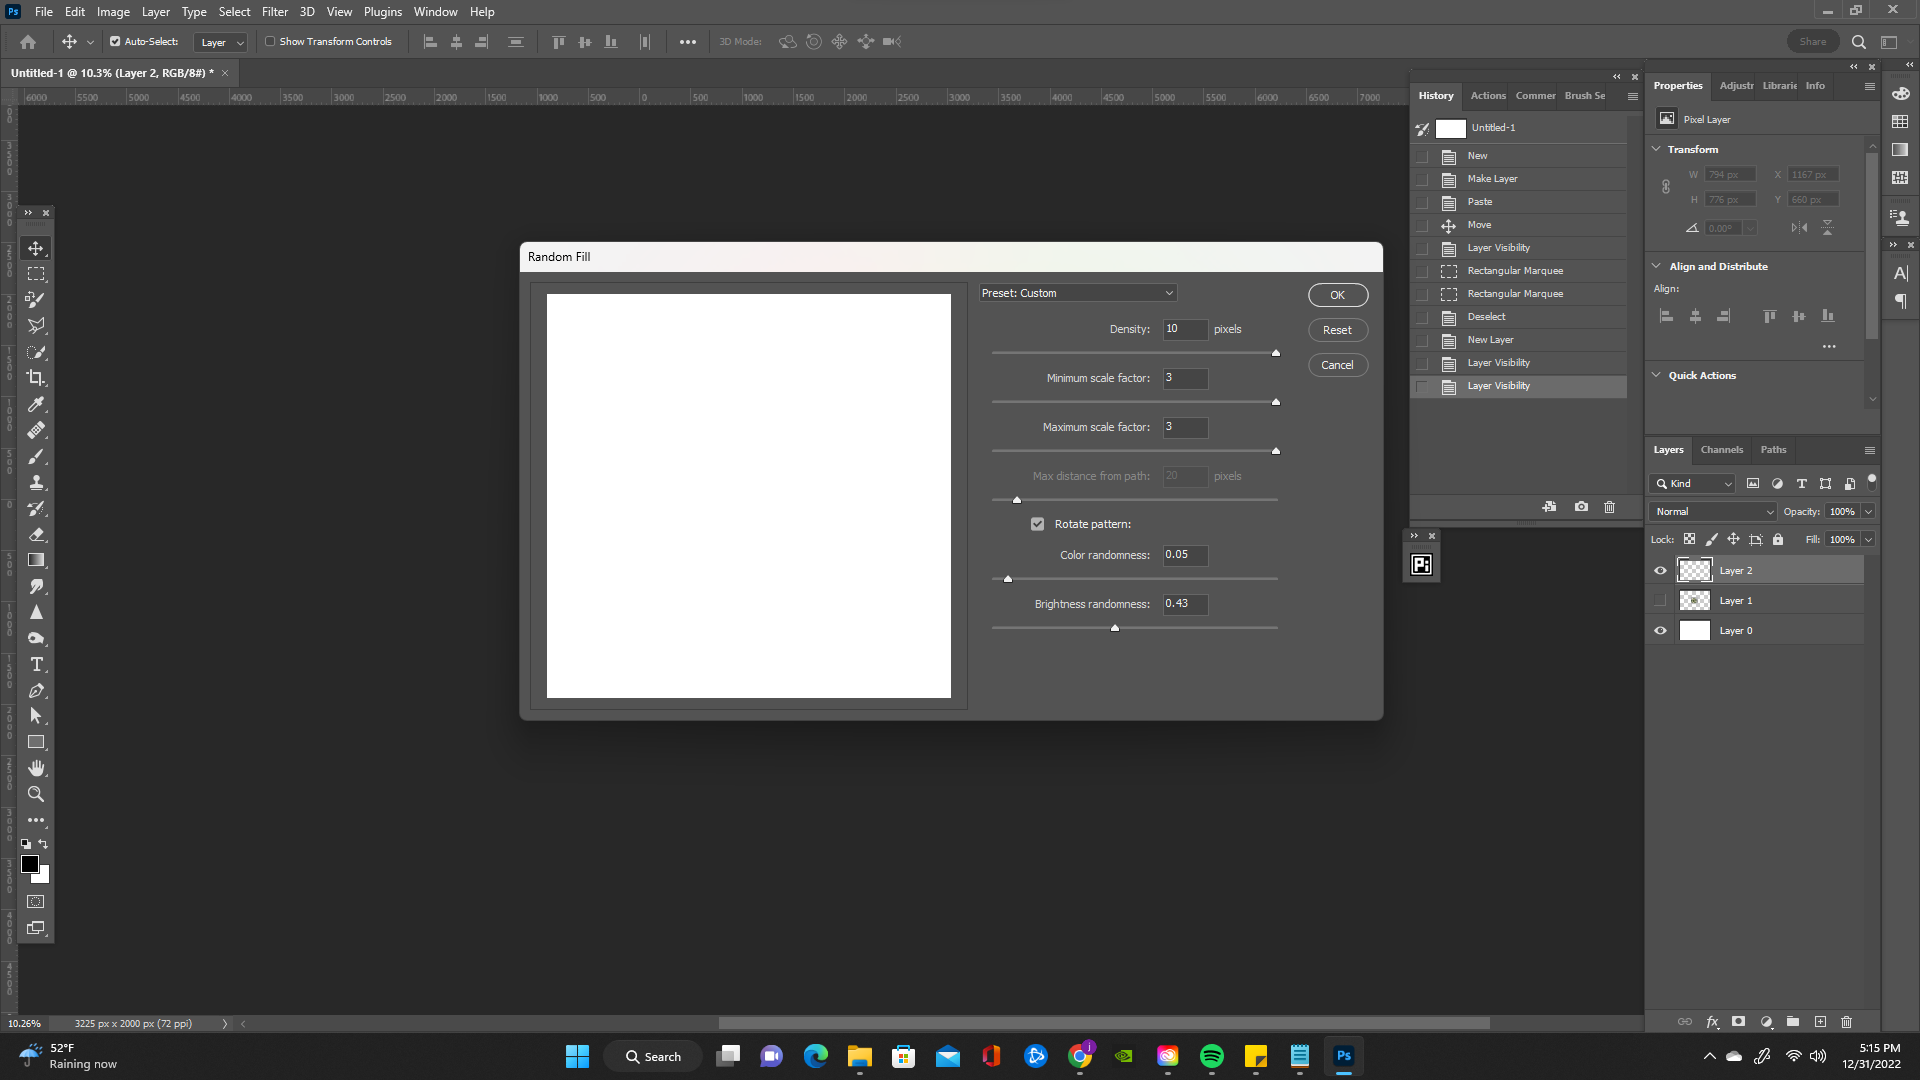The width and height of the screenshot is (1920, 1080).
Task: Open the layer blend mode dropdown
Action: click(1712, 511)
